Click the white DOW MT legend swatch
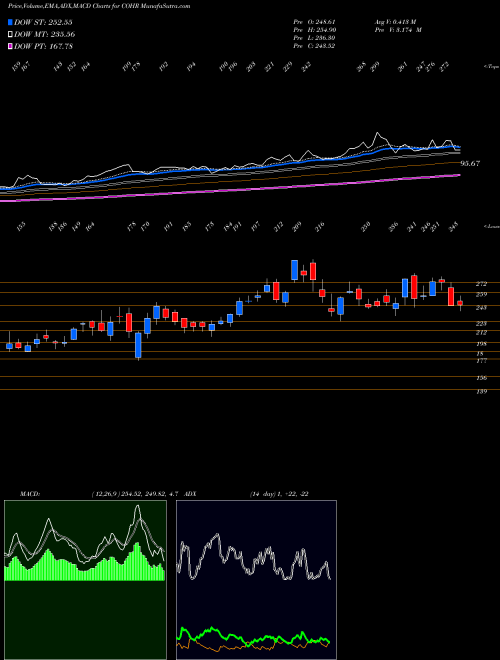500x660 pixels. 11,34
